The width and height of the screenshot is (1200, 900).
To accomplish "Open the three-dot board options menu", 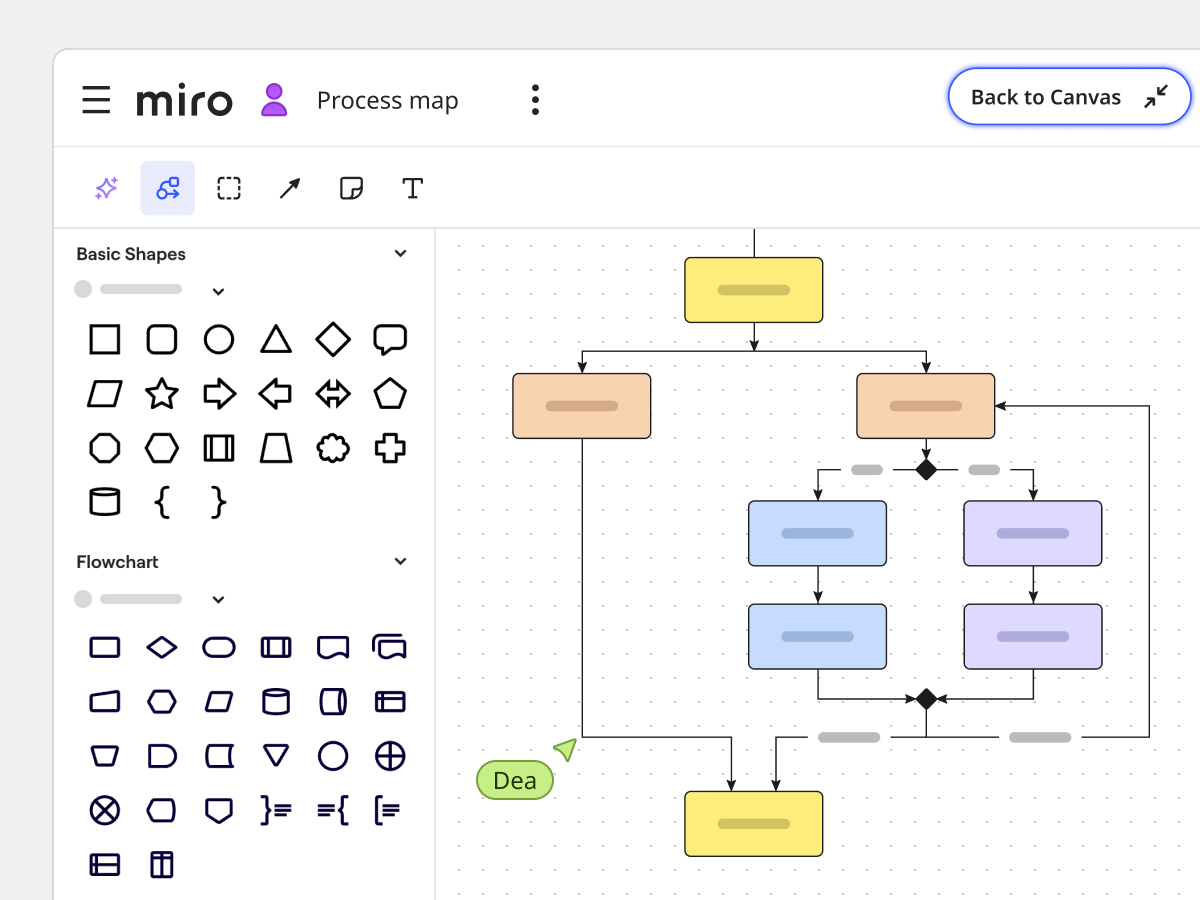I will point(536,99).
